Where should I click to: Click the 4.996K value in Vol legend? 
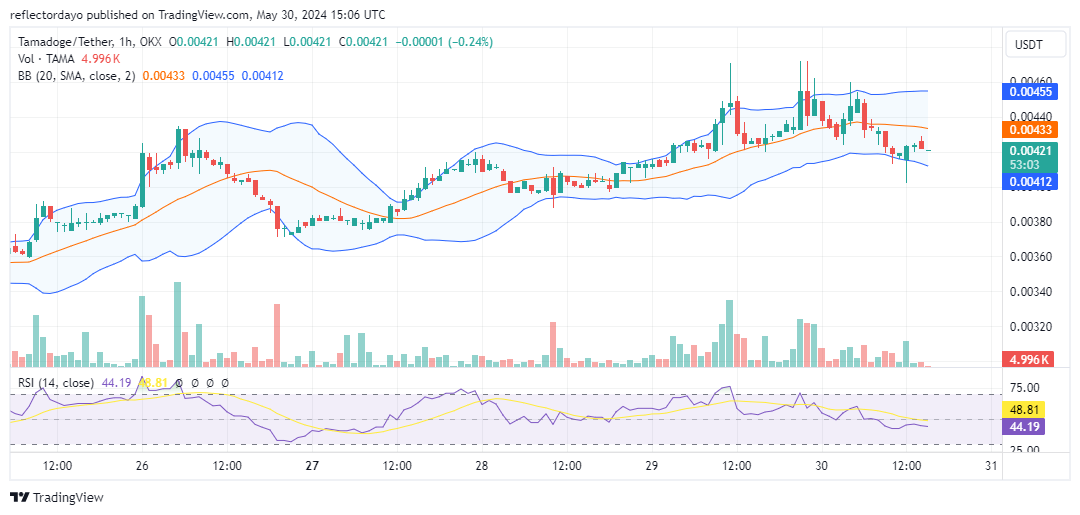click(x=101, y=59)
